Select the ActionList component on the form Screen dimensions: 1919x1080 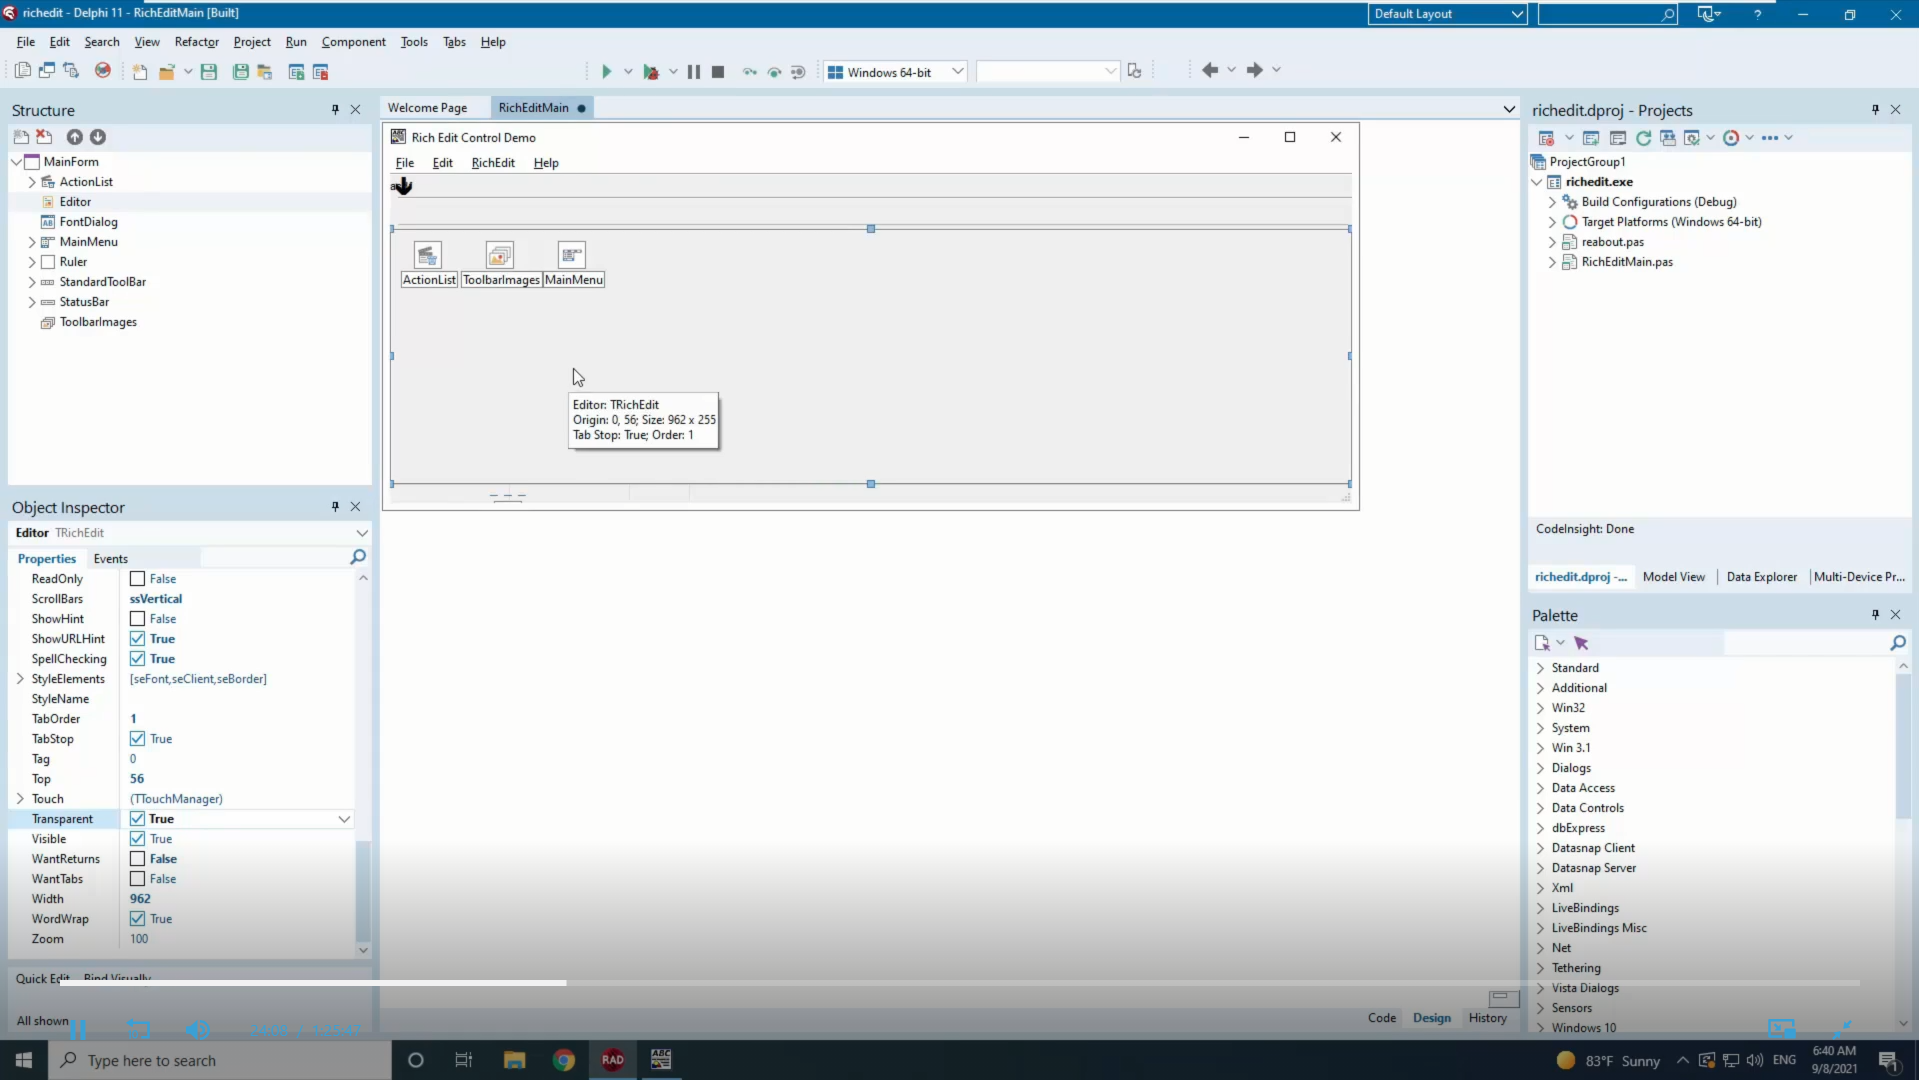tap(428, 255)
